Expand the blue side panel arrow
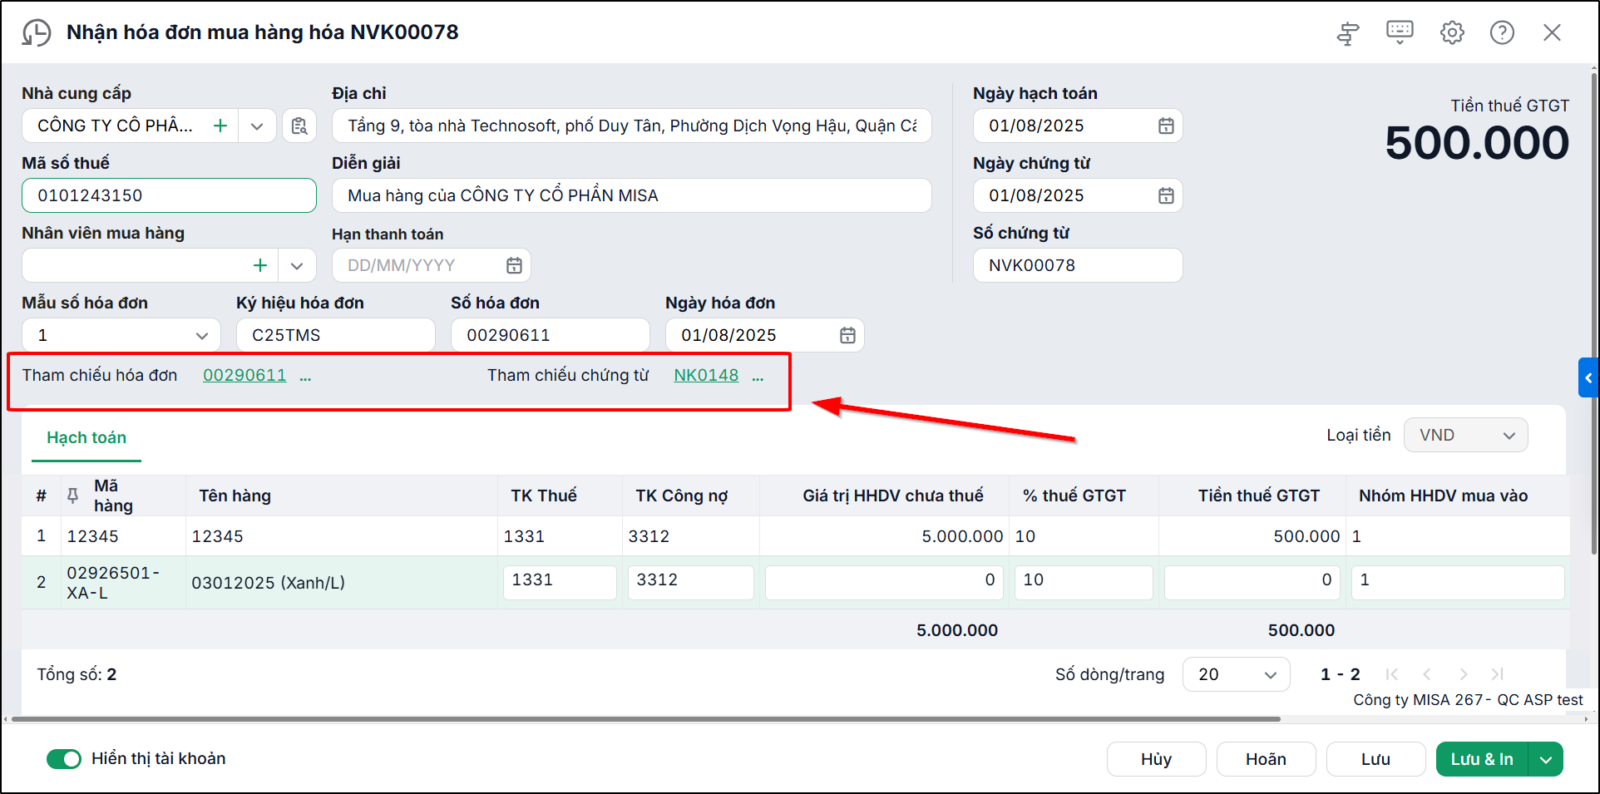 tap(1588, 378)
